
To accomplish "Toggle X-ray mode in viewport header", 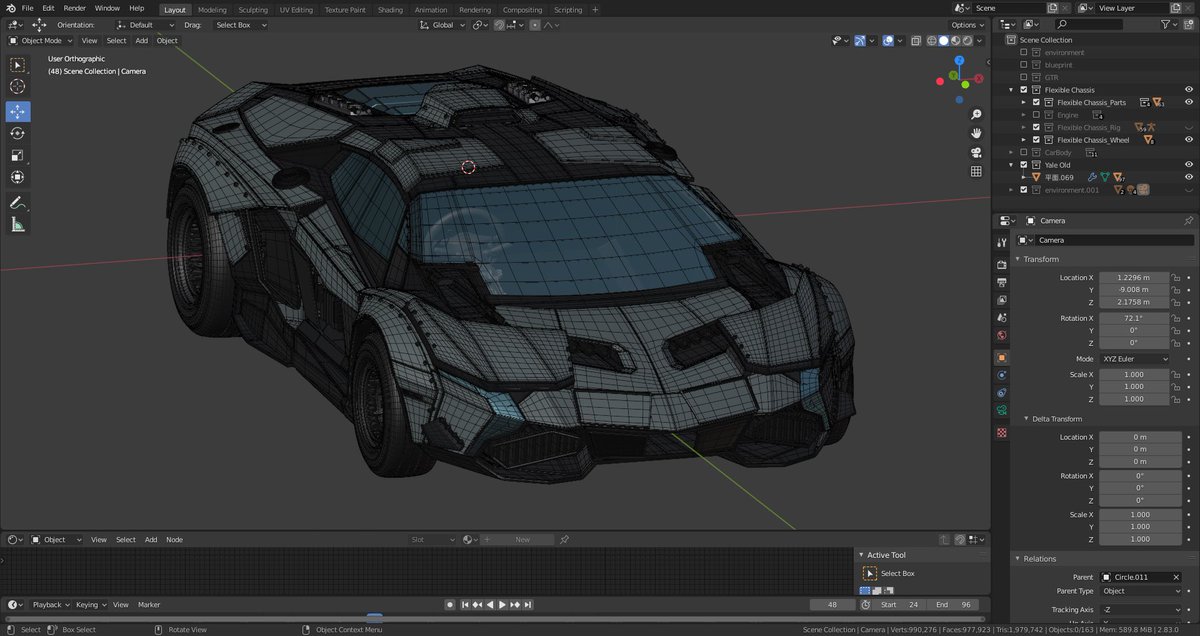I will point(917,41).
